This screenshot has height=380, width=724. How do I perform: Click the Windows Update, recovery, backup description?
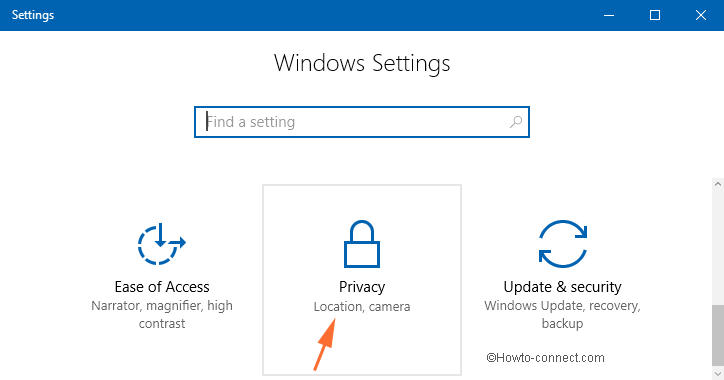(x=562, y=314)
